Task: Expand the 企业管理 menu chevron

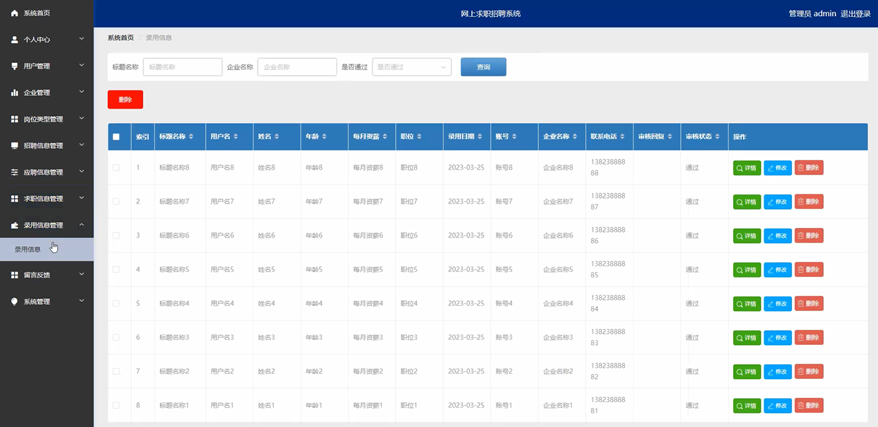Action: click(82, 92)
